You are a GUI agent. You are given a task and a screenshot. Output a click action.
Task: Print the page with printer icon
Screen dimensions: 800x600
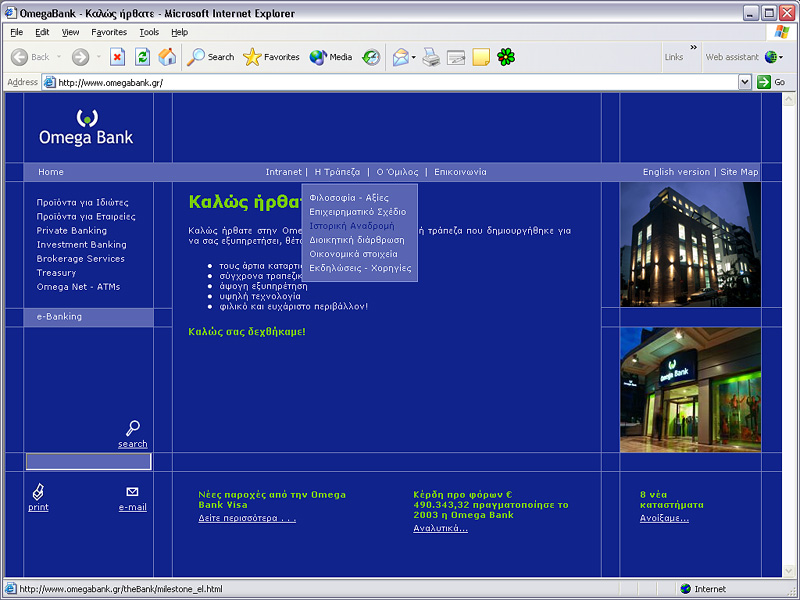click(x=431, y=57)
